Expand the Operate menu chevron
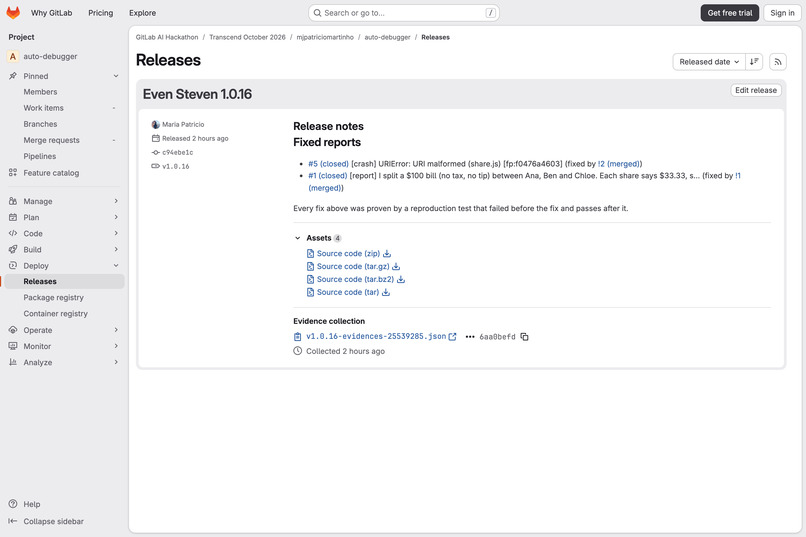Image resolution: width=806 pixels, height=537 pixels. click(x=116, y=330)
